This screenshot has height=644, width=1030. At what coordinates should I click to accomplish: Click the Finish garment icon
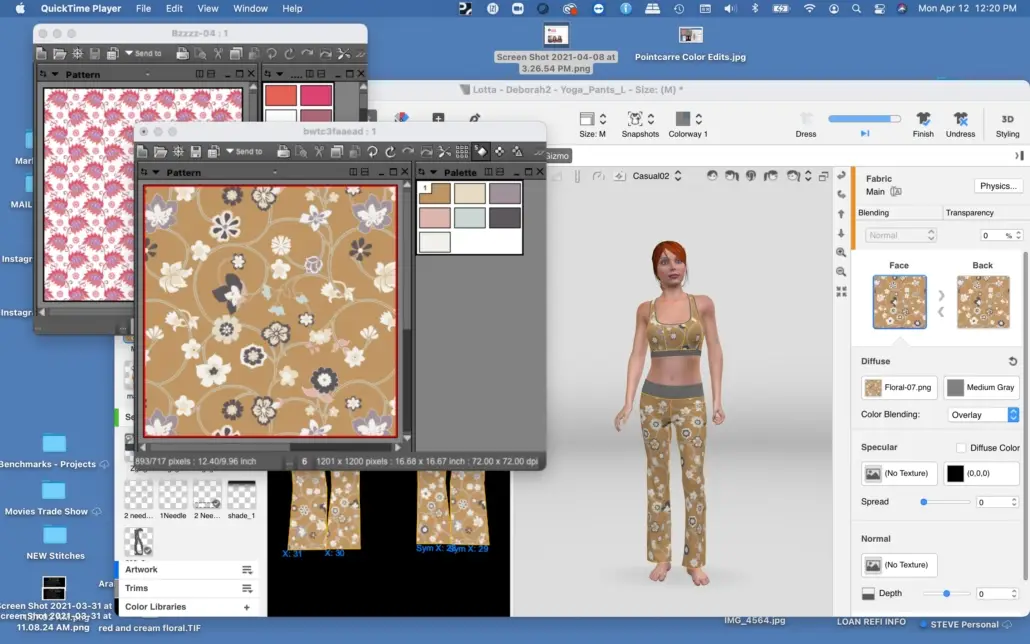(x=923, y=119)
